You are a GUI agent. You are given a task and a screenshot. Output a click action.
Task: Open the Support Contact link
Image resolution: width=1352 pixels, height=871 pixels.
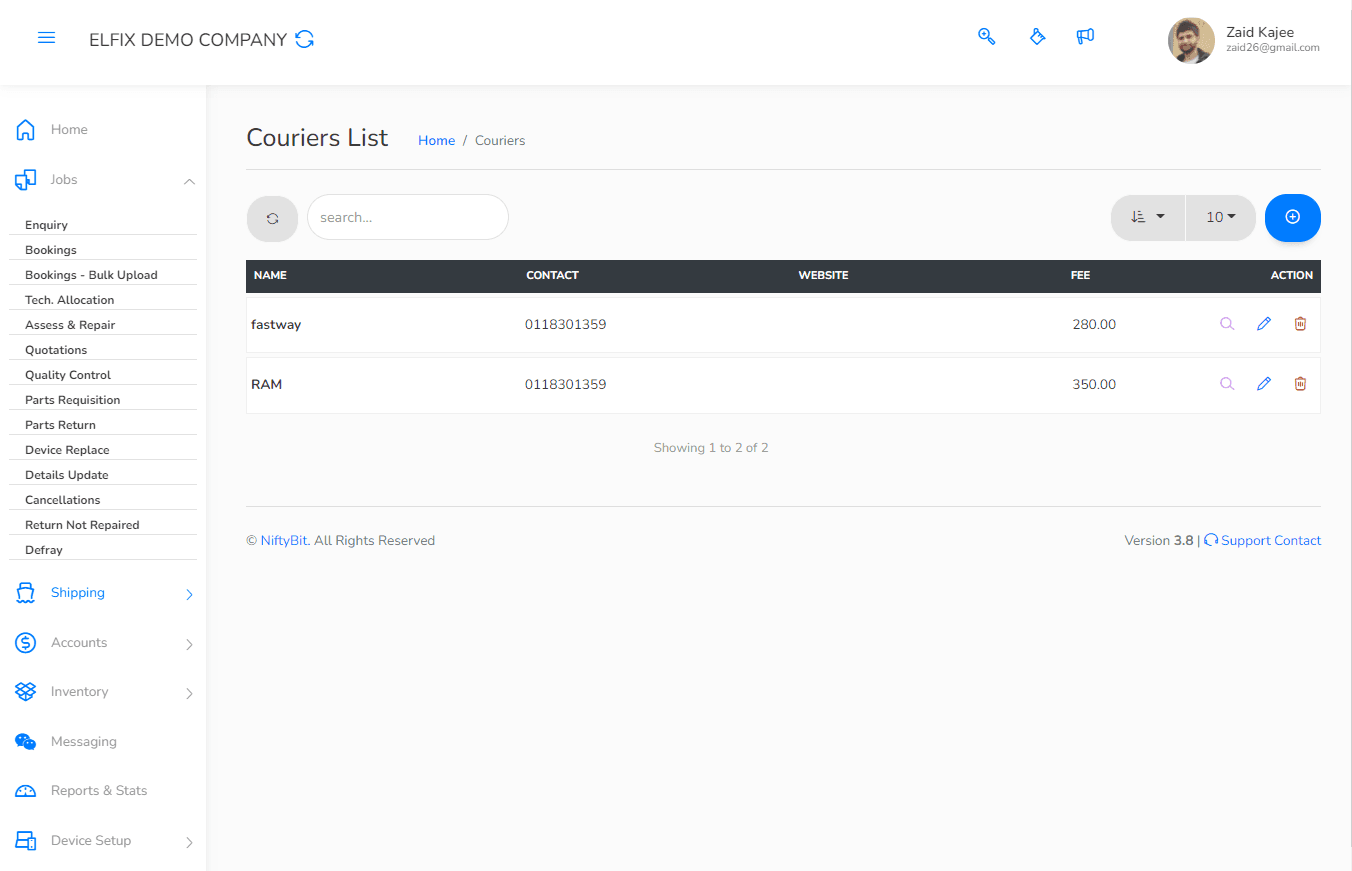[1271, 540]
